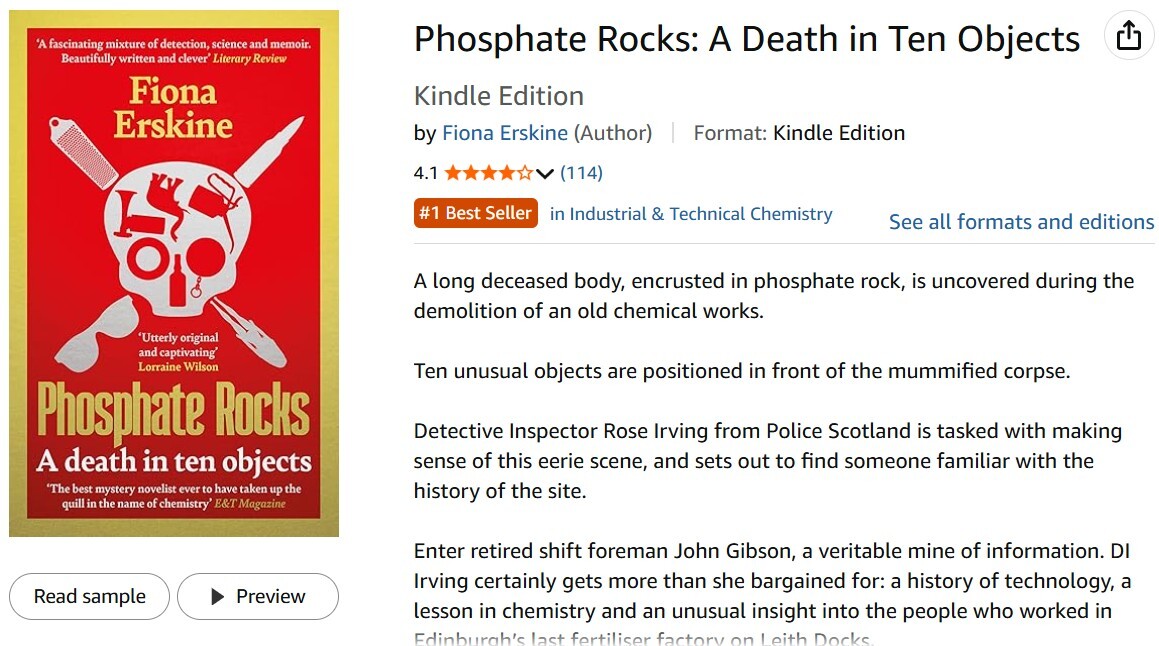Click the Kindle Edition subtitle
Image resolution: width=1159 pixels, height=646 pixels.
(x=499, y=96)
